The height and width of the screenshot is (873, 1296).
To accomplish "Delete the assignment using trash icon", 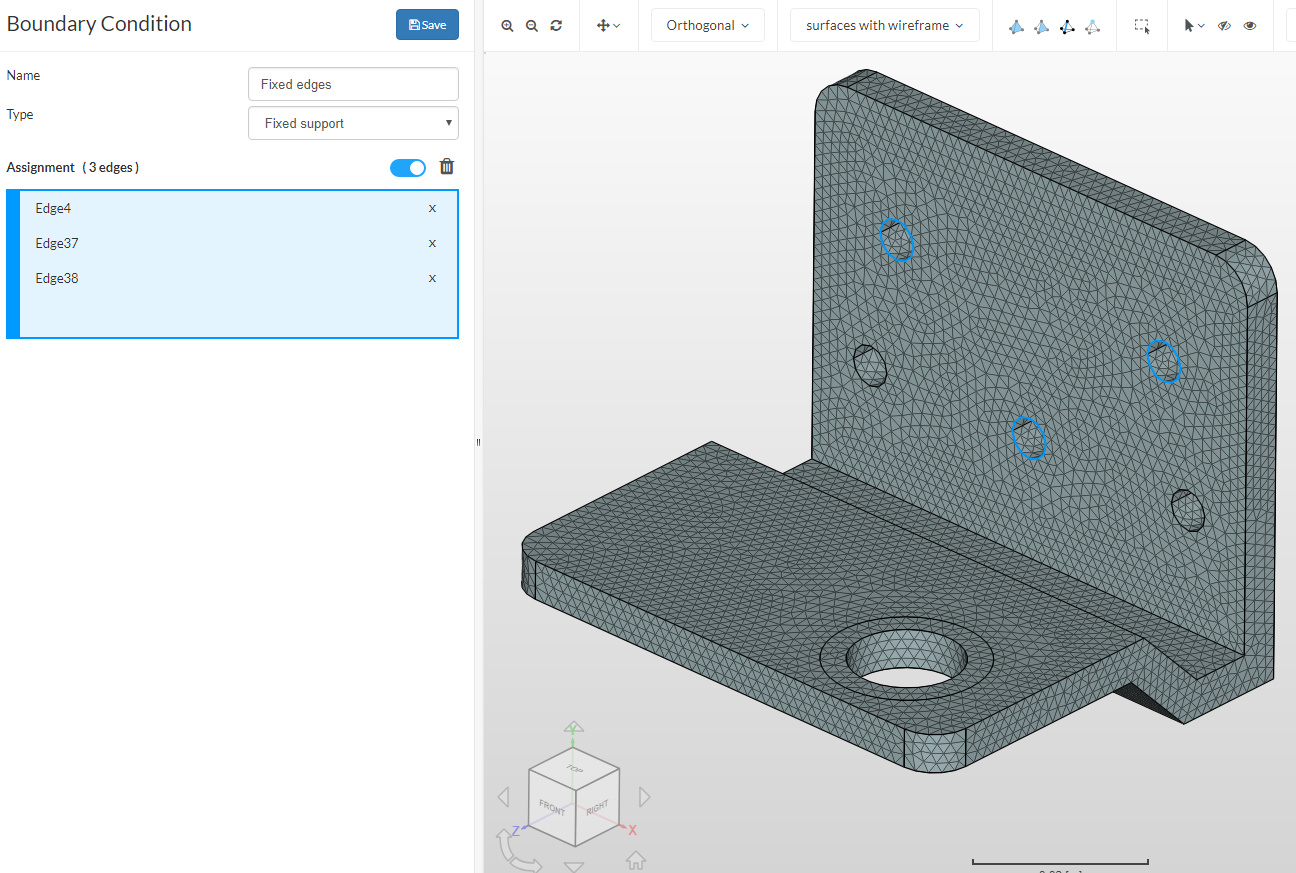I will tap(446, 166).
